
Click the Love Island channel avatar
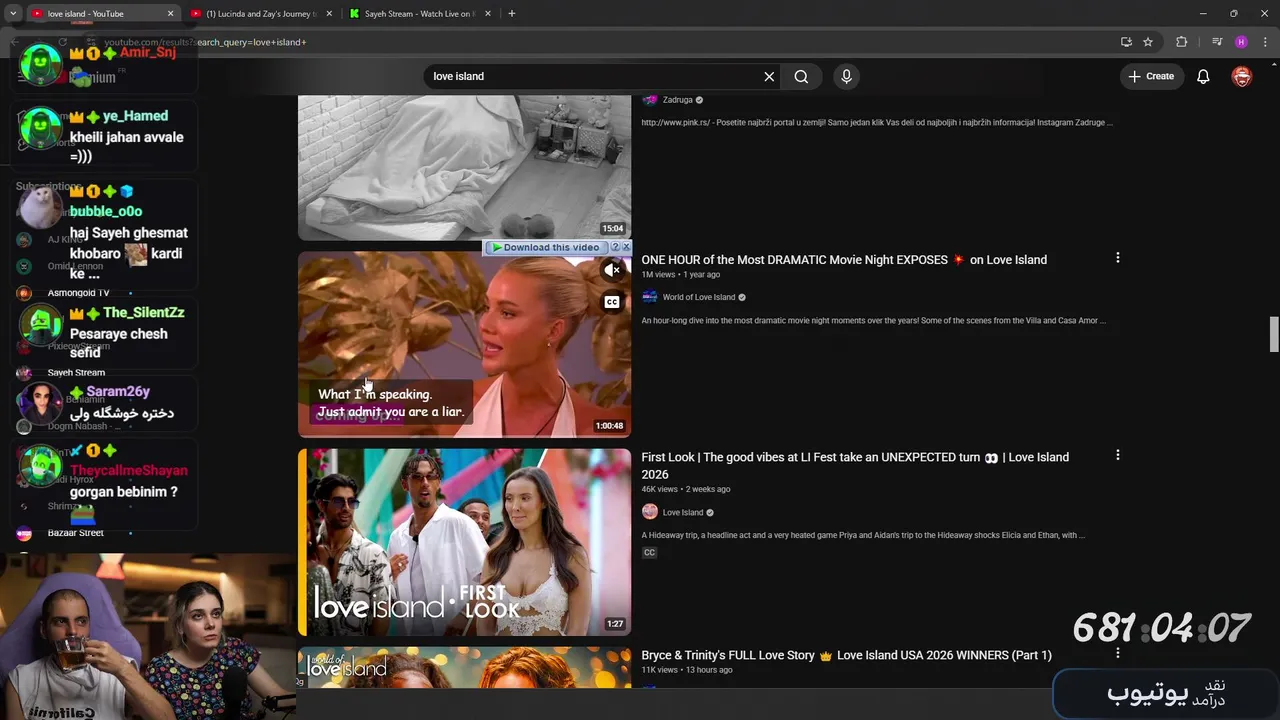coord(650,512)
